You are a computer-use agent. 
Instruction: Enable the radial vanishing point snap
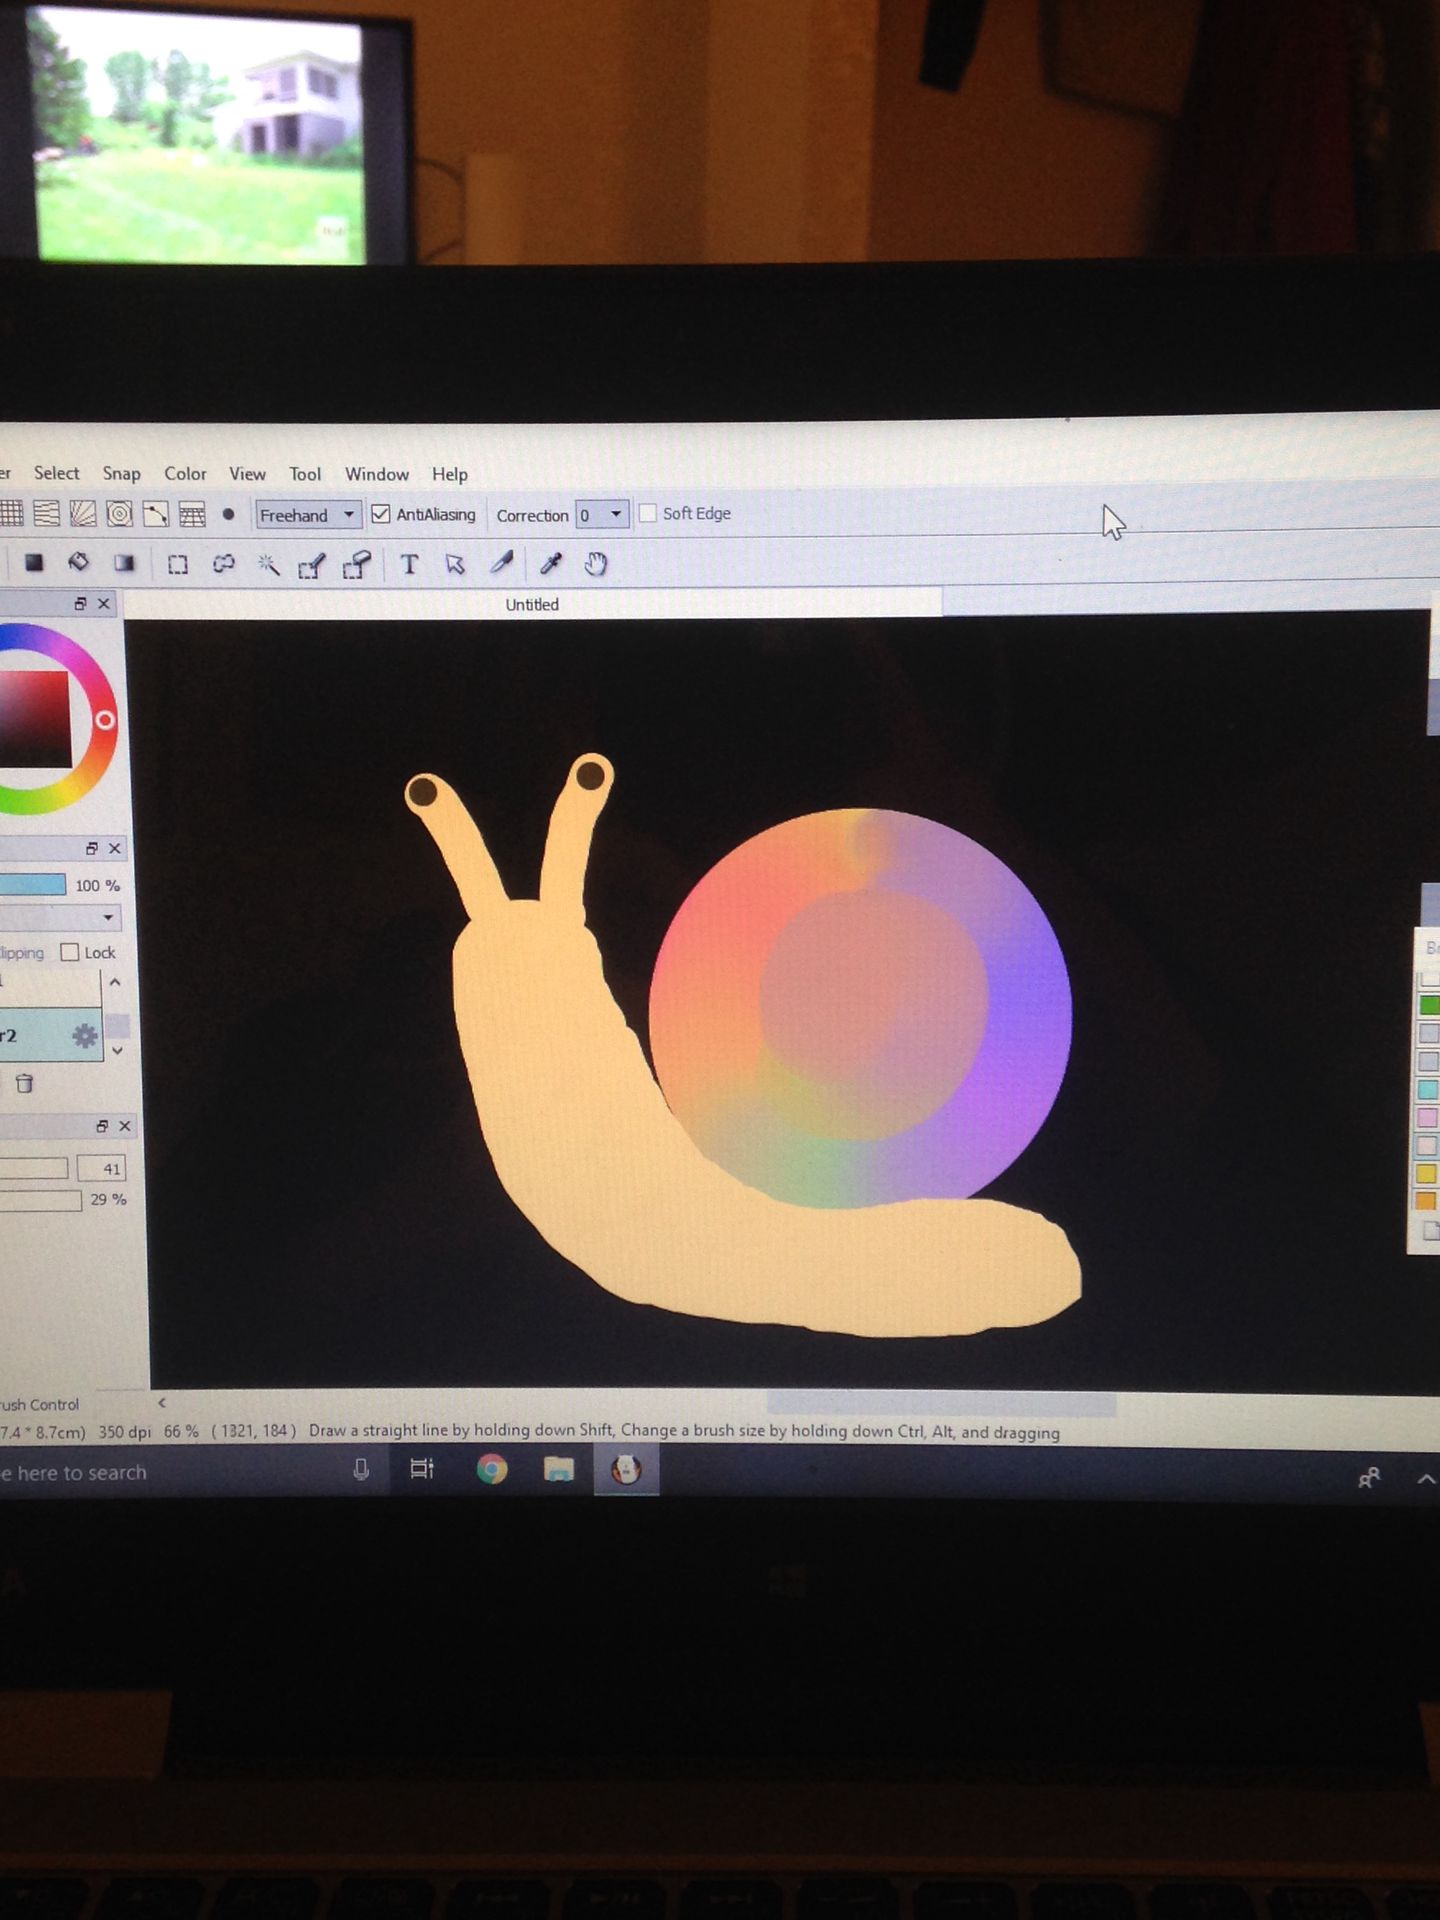click(82, 514)
